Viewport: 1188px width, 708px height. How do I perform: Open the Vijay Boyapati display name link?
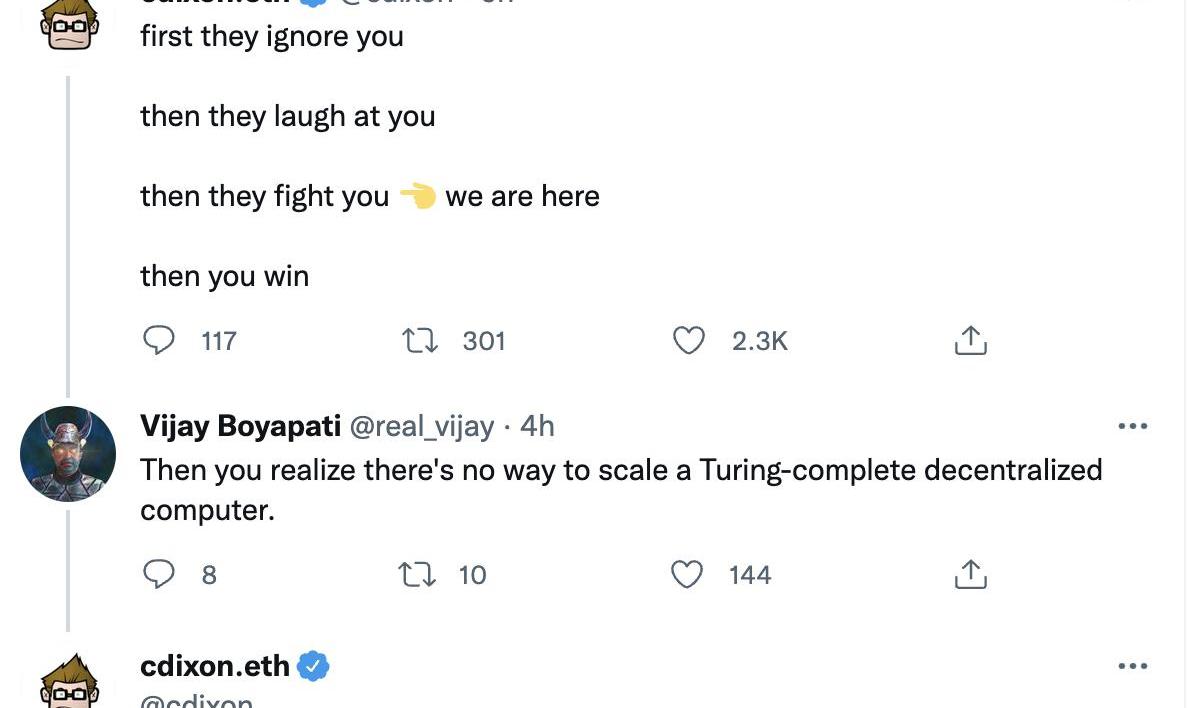tap(240, 426)
